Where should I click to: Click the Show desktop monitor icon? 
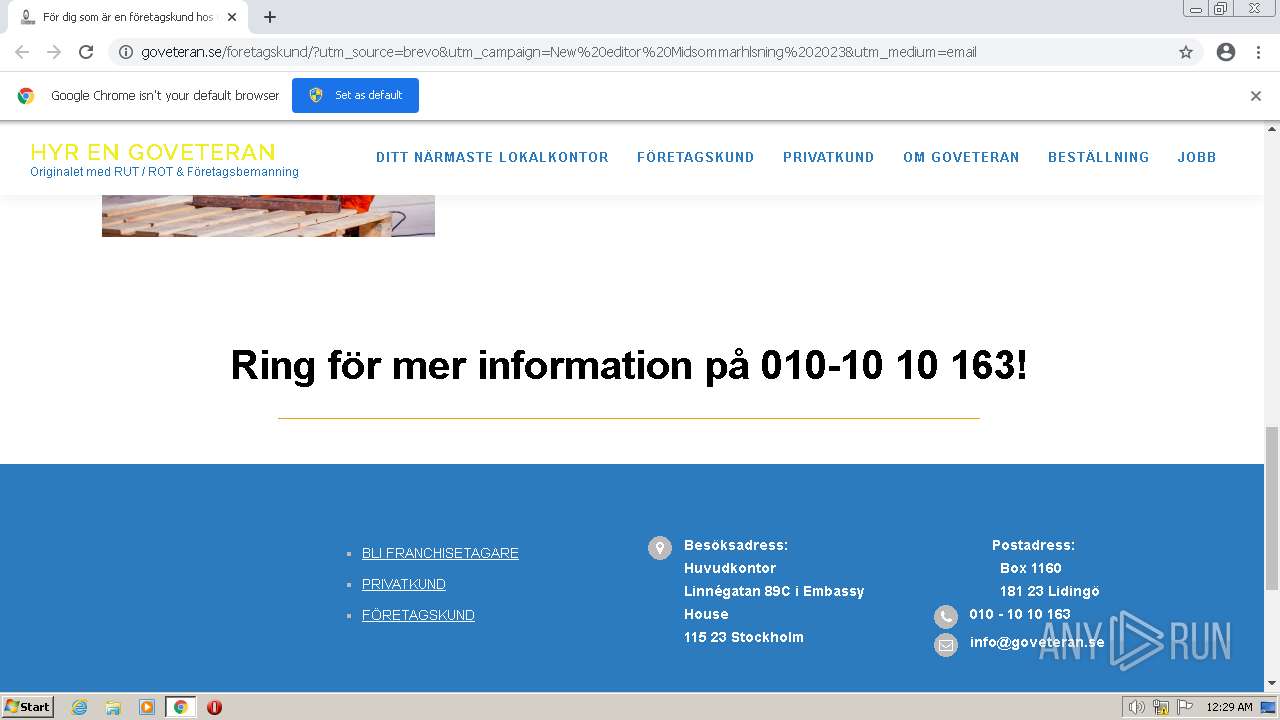click(1268, 707)
